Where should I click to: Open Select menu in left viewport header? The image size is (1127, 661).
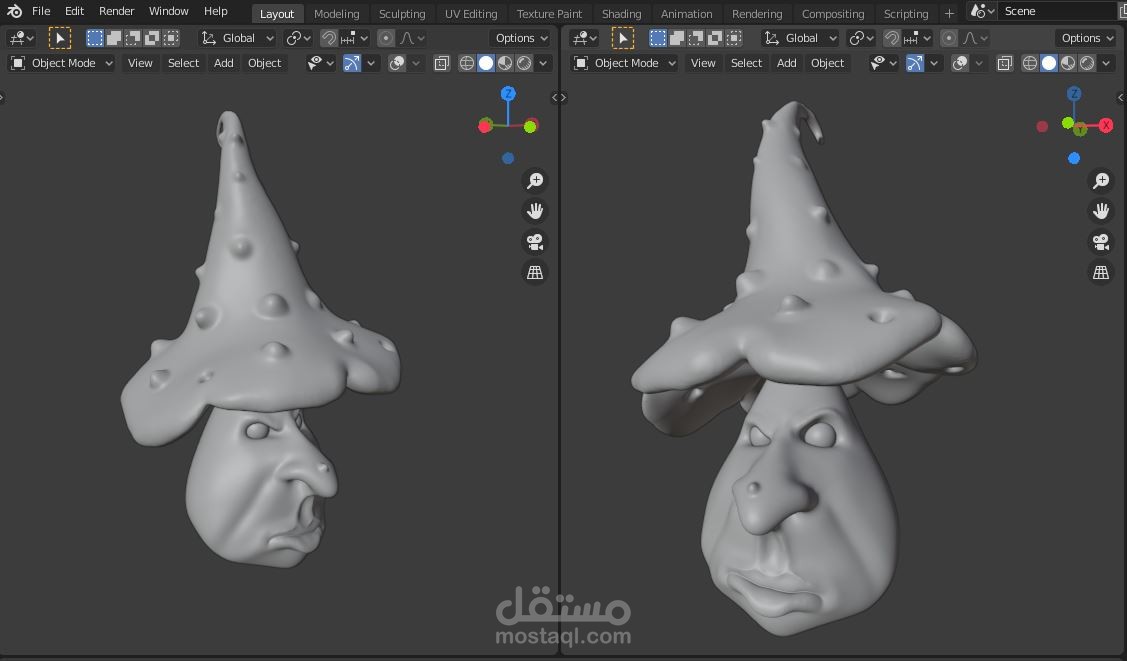[x=183, y=63]
